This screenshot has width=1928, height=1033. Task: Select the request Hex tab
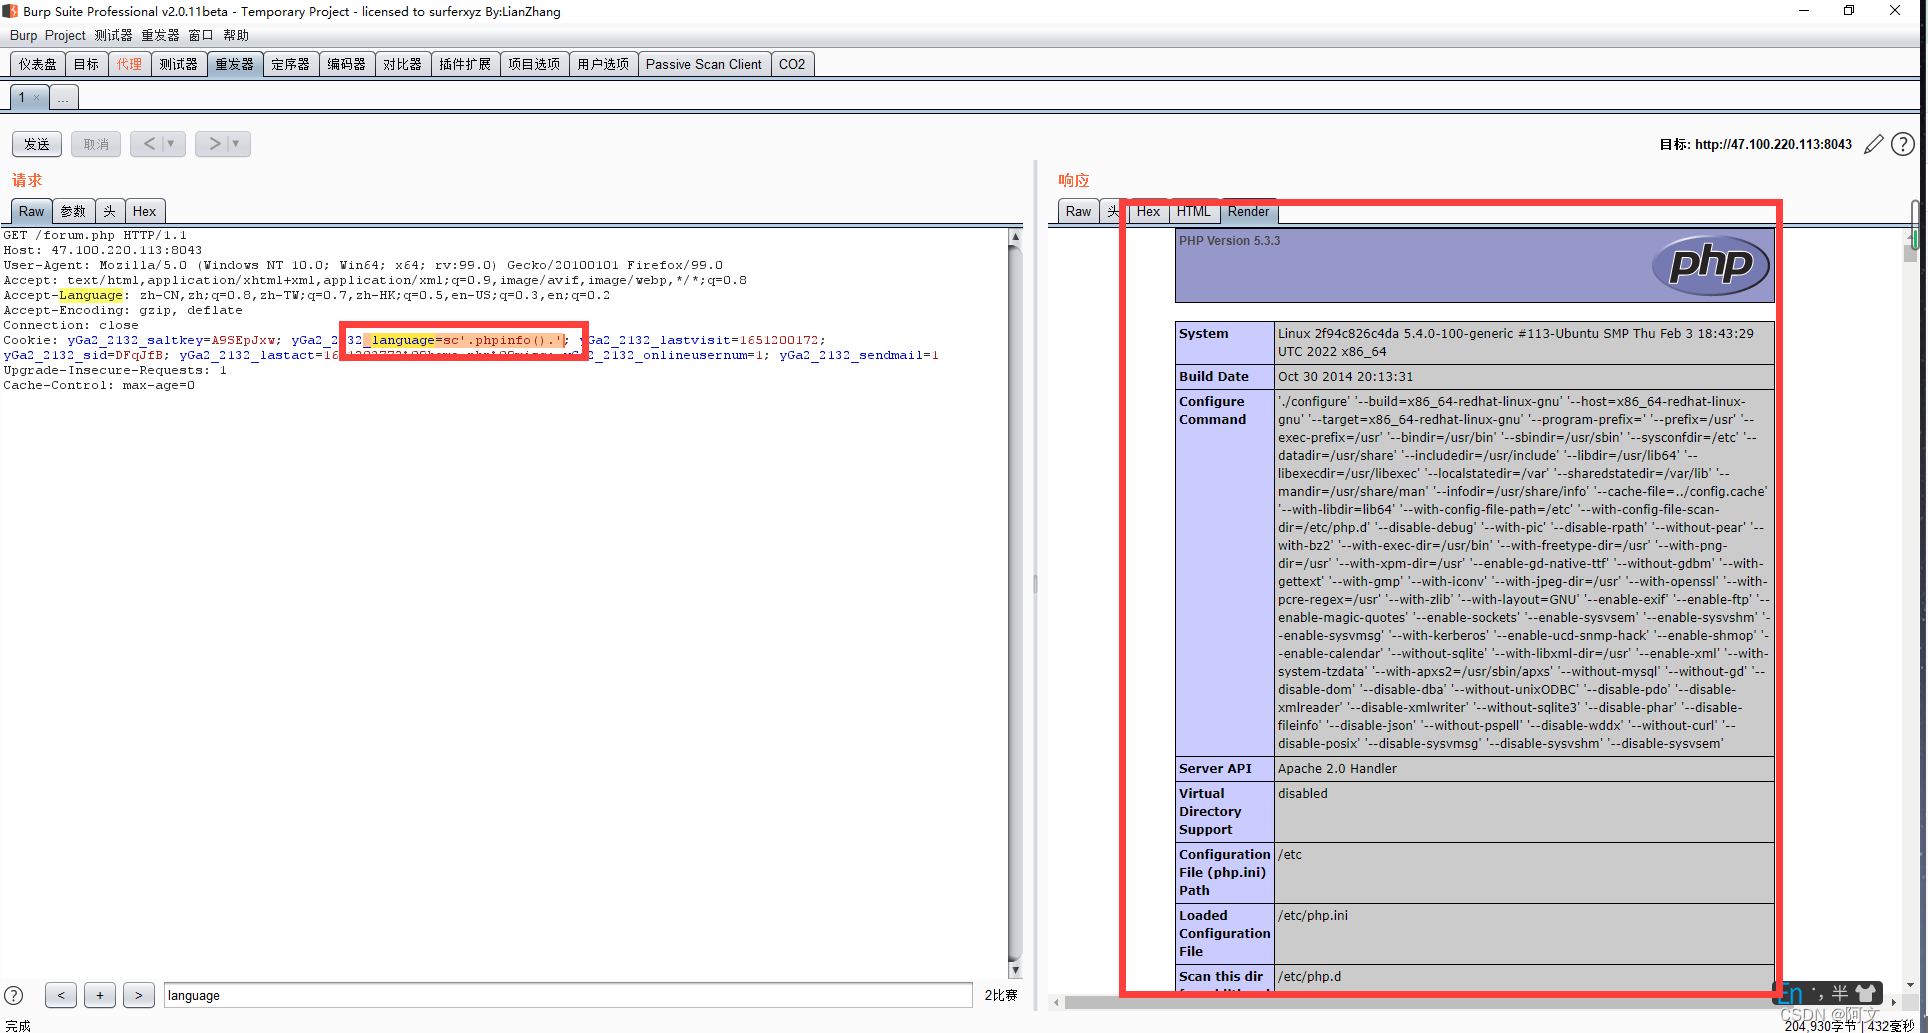[x=145, y=211]
